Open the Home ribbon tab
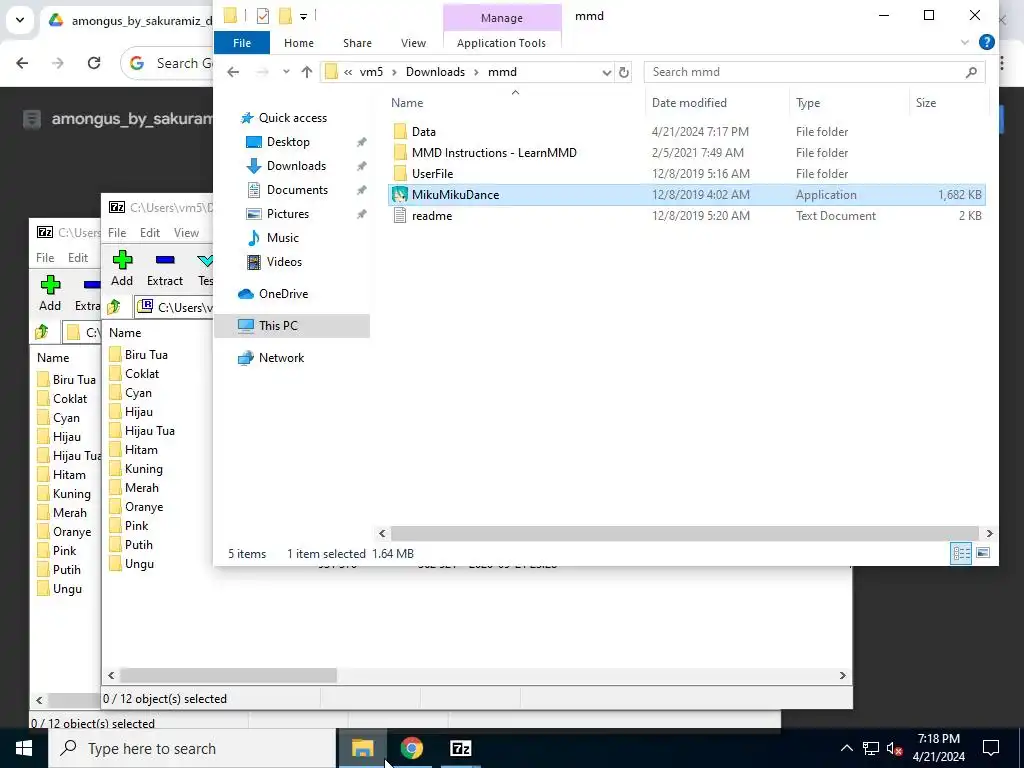Screen dimensions: 1024x768 click(298, 43)
